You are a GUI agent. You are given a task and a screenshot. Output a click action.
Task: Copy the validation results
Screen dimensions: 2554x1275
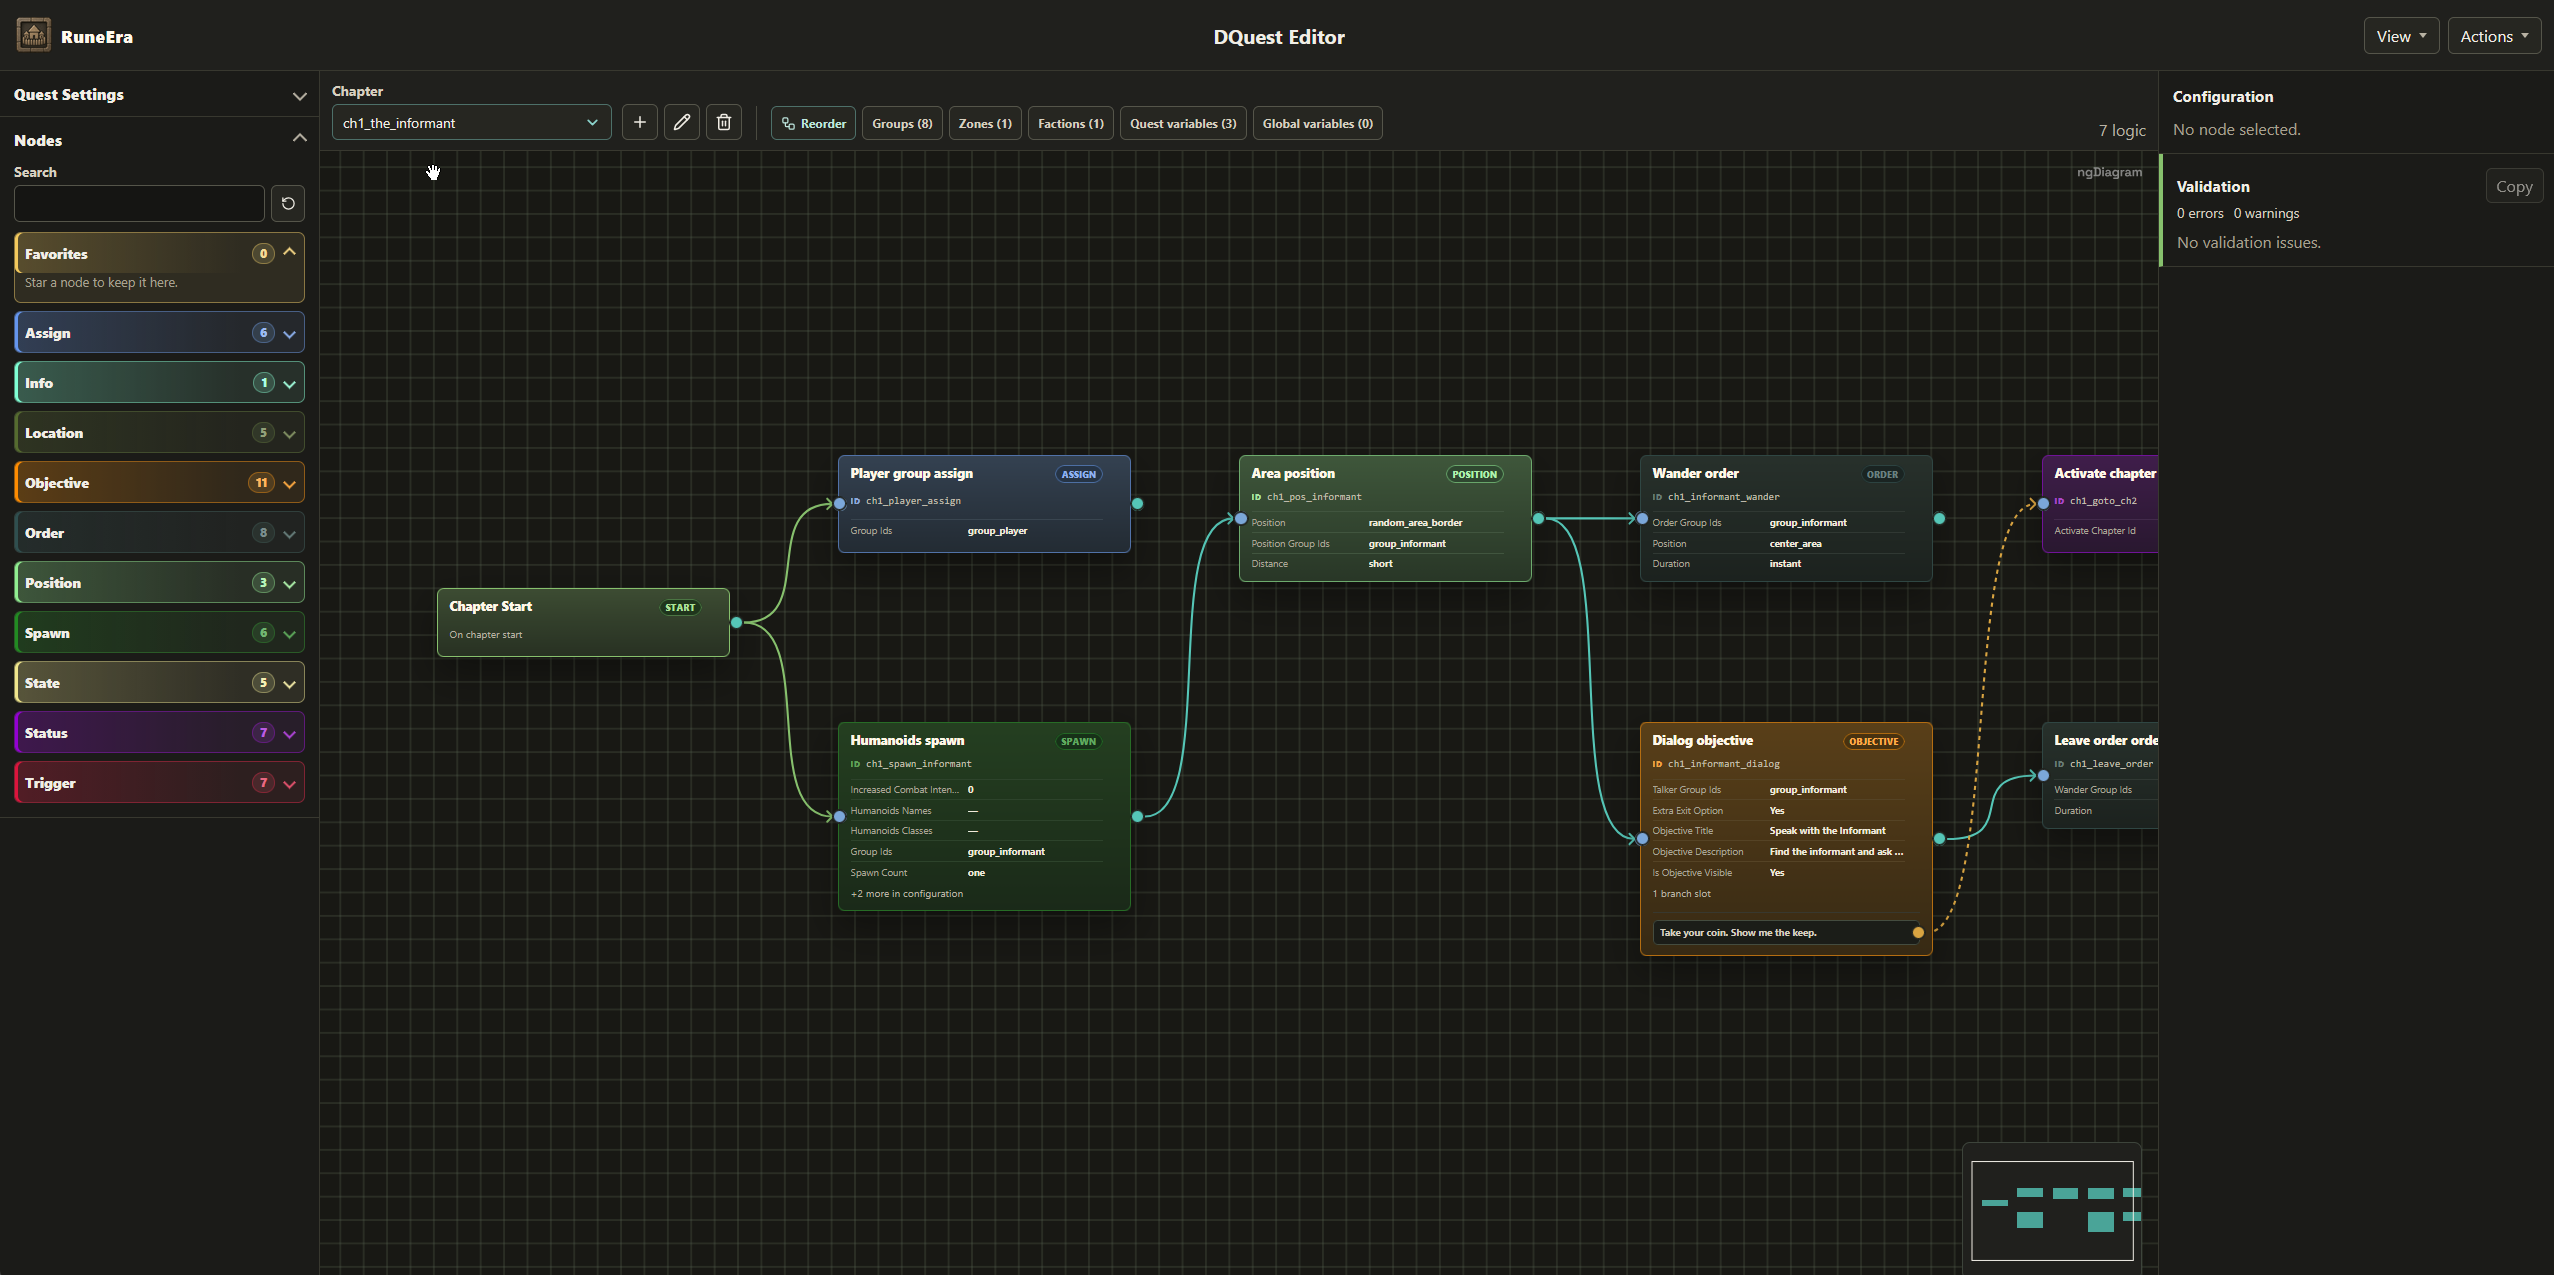point(2513,187)
